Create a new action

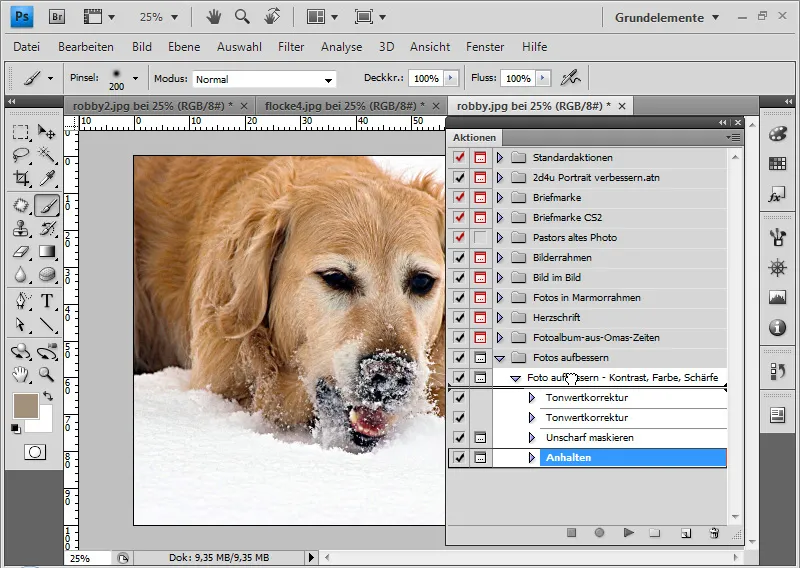point(686,533)
